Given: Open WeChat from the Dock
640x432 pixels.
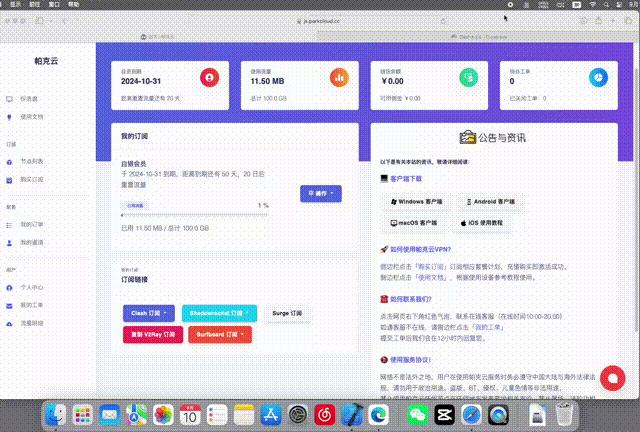Looking at the screenshot, I should coord(418,413).
